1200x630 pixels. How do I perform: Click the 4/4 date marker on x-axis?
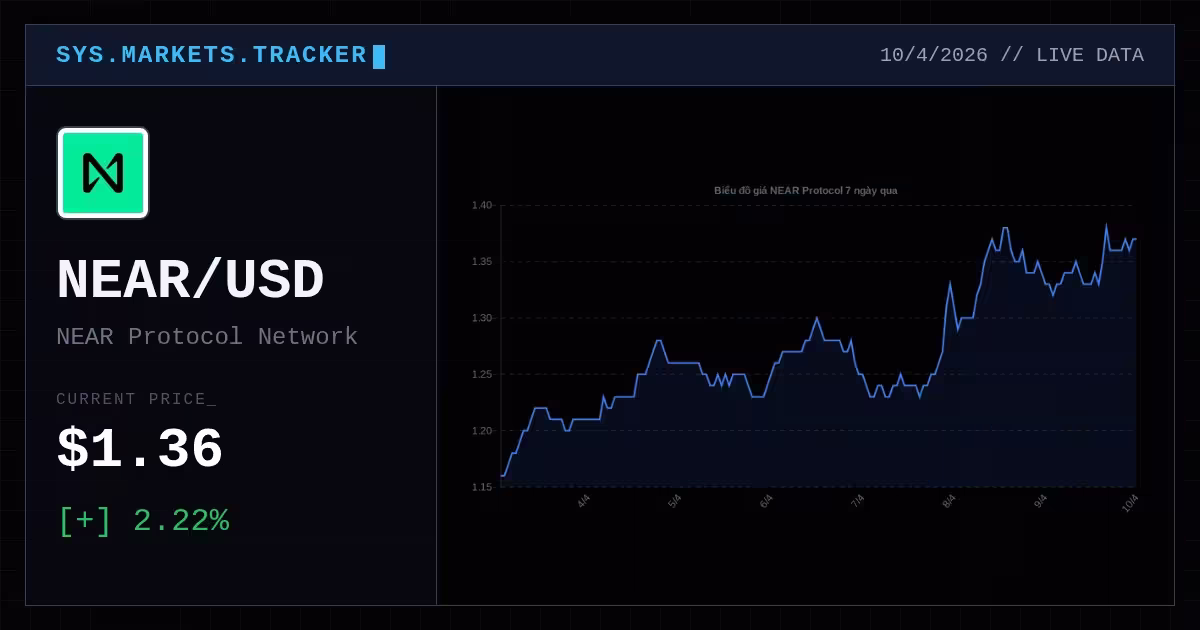584,500
